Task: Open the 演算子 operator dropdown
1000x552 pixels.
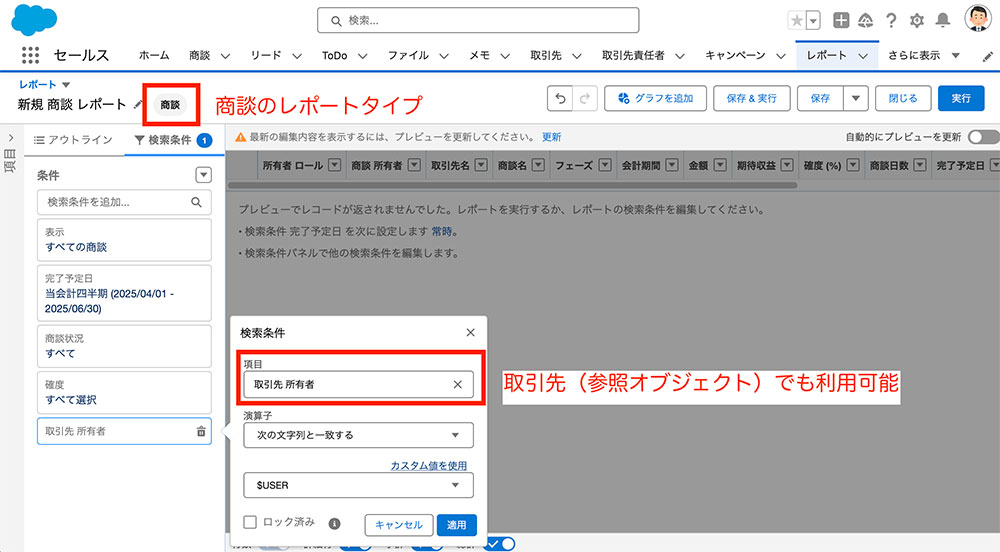Action: click(358, 435)
